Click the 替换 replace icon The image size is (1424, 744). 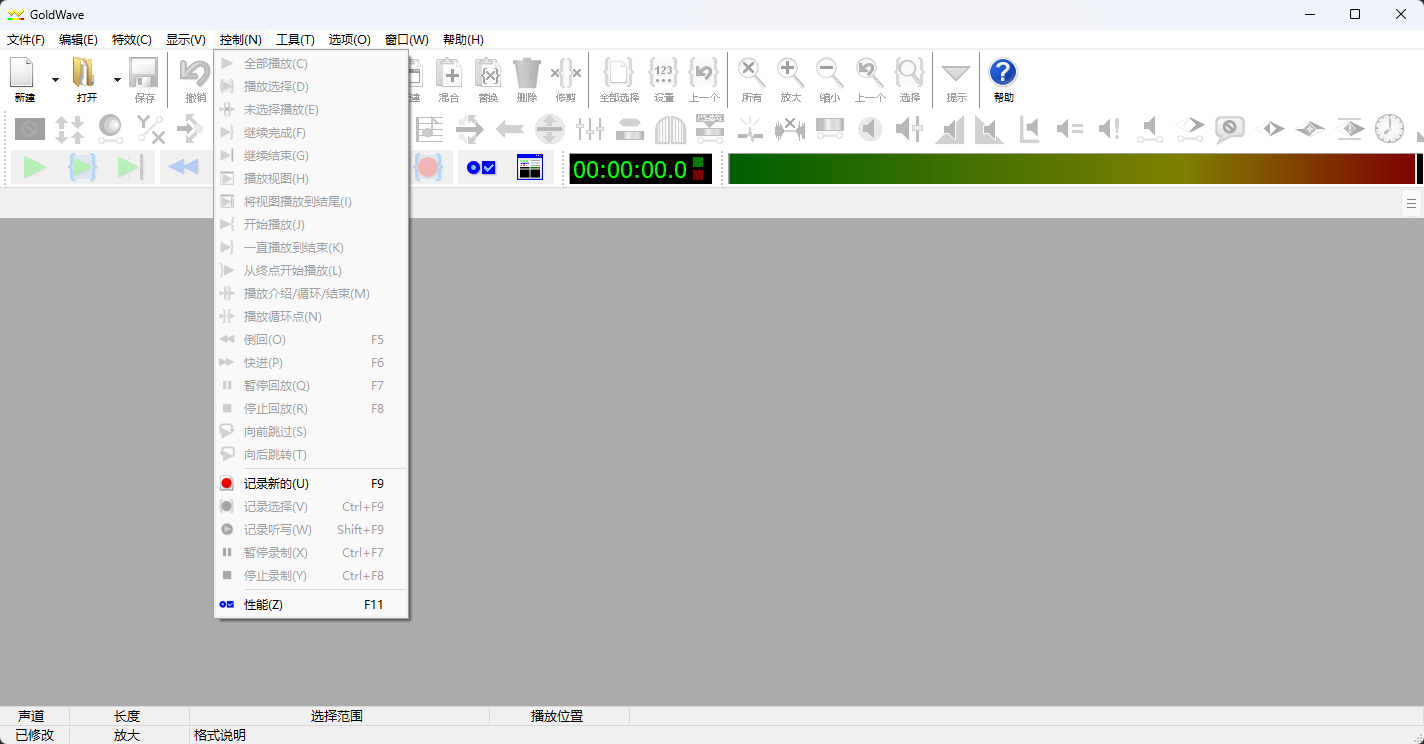(488, 74)
